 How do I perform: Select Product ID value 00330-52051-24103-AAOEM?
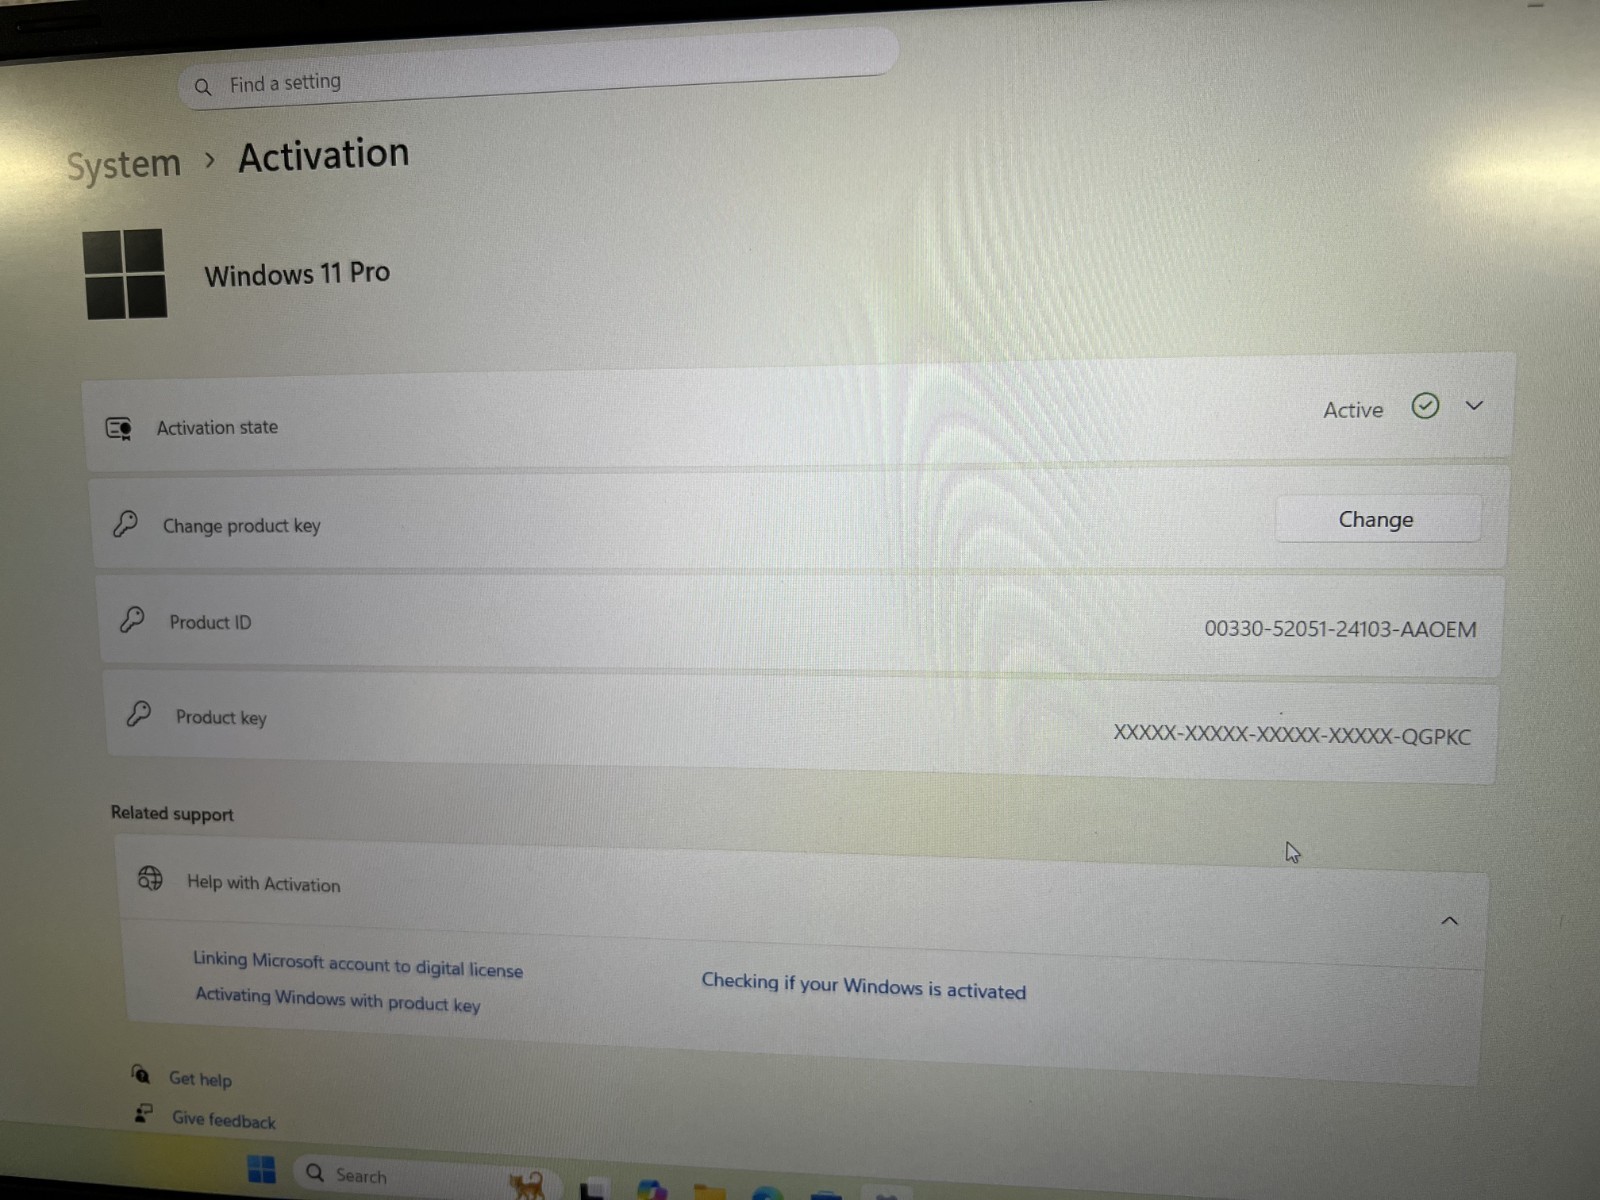pyautogui.click(x=1340, y=629)
